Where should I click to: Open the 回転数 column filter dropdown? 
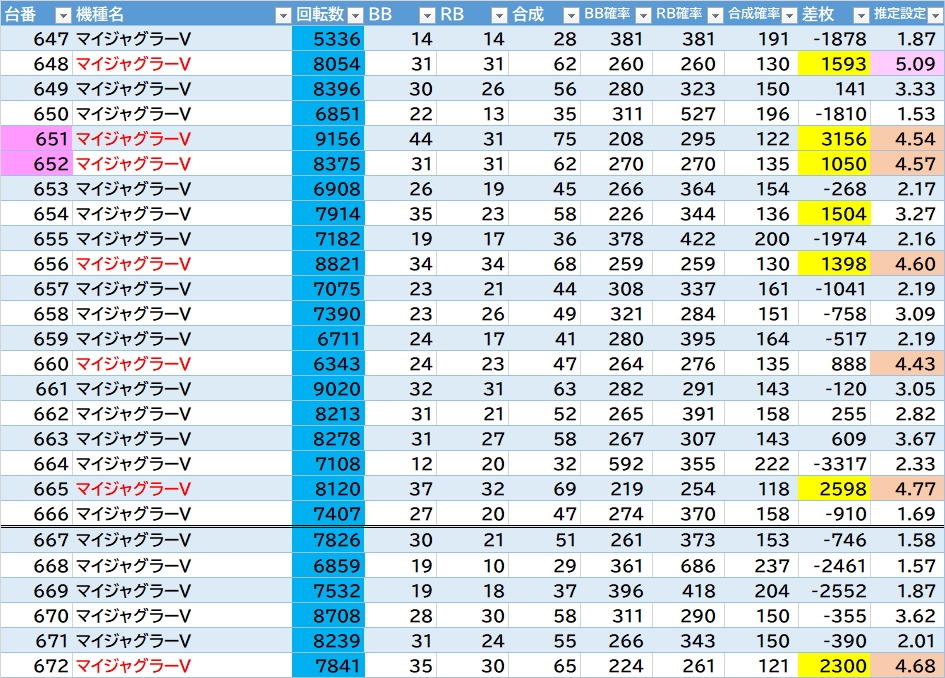(x=356, y=15)
